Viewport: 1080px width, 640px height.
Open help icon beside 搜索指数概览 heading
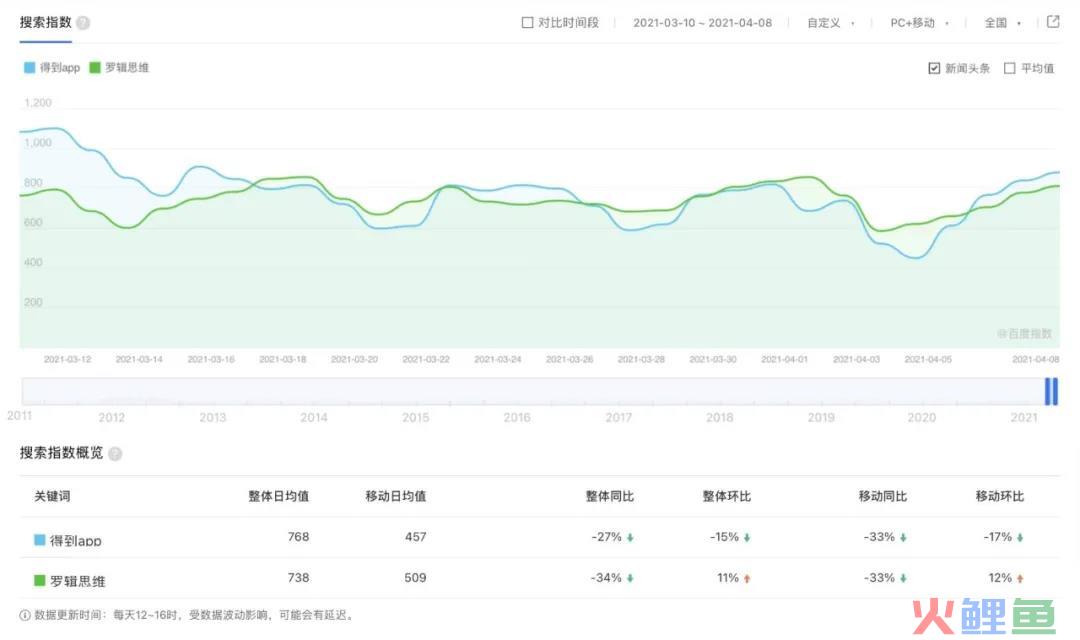click(115, 453)
